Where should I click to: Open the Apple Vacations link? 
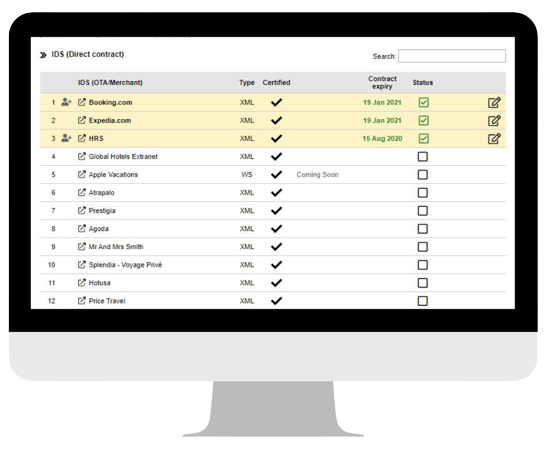tap(113, 174)
